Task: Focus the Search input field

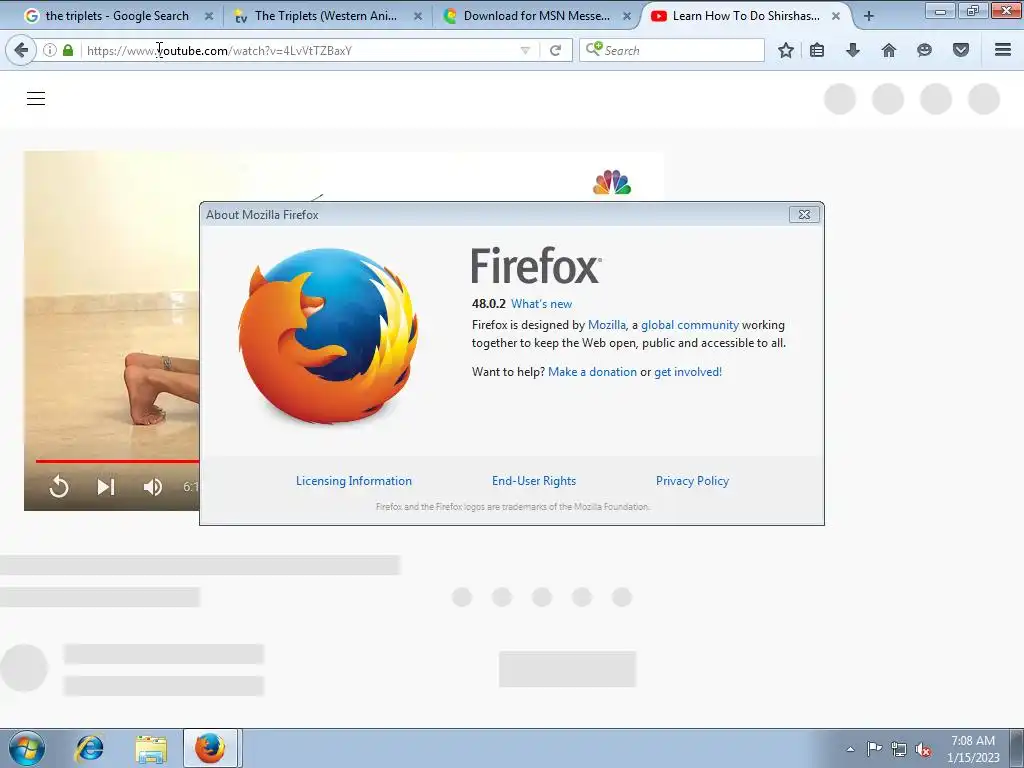Action: click(x=672, y=50)
